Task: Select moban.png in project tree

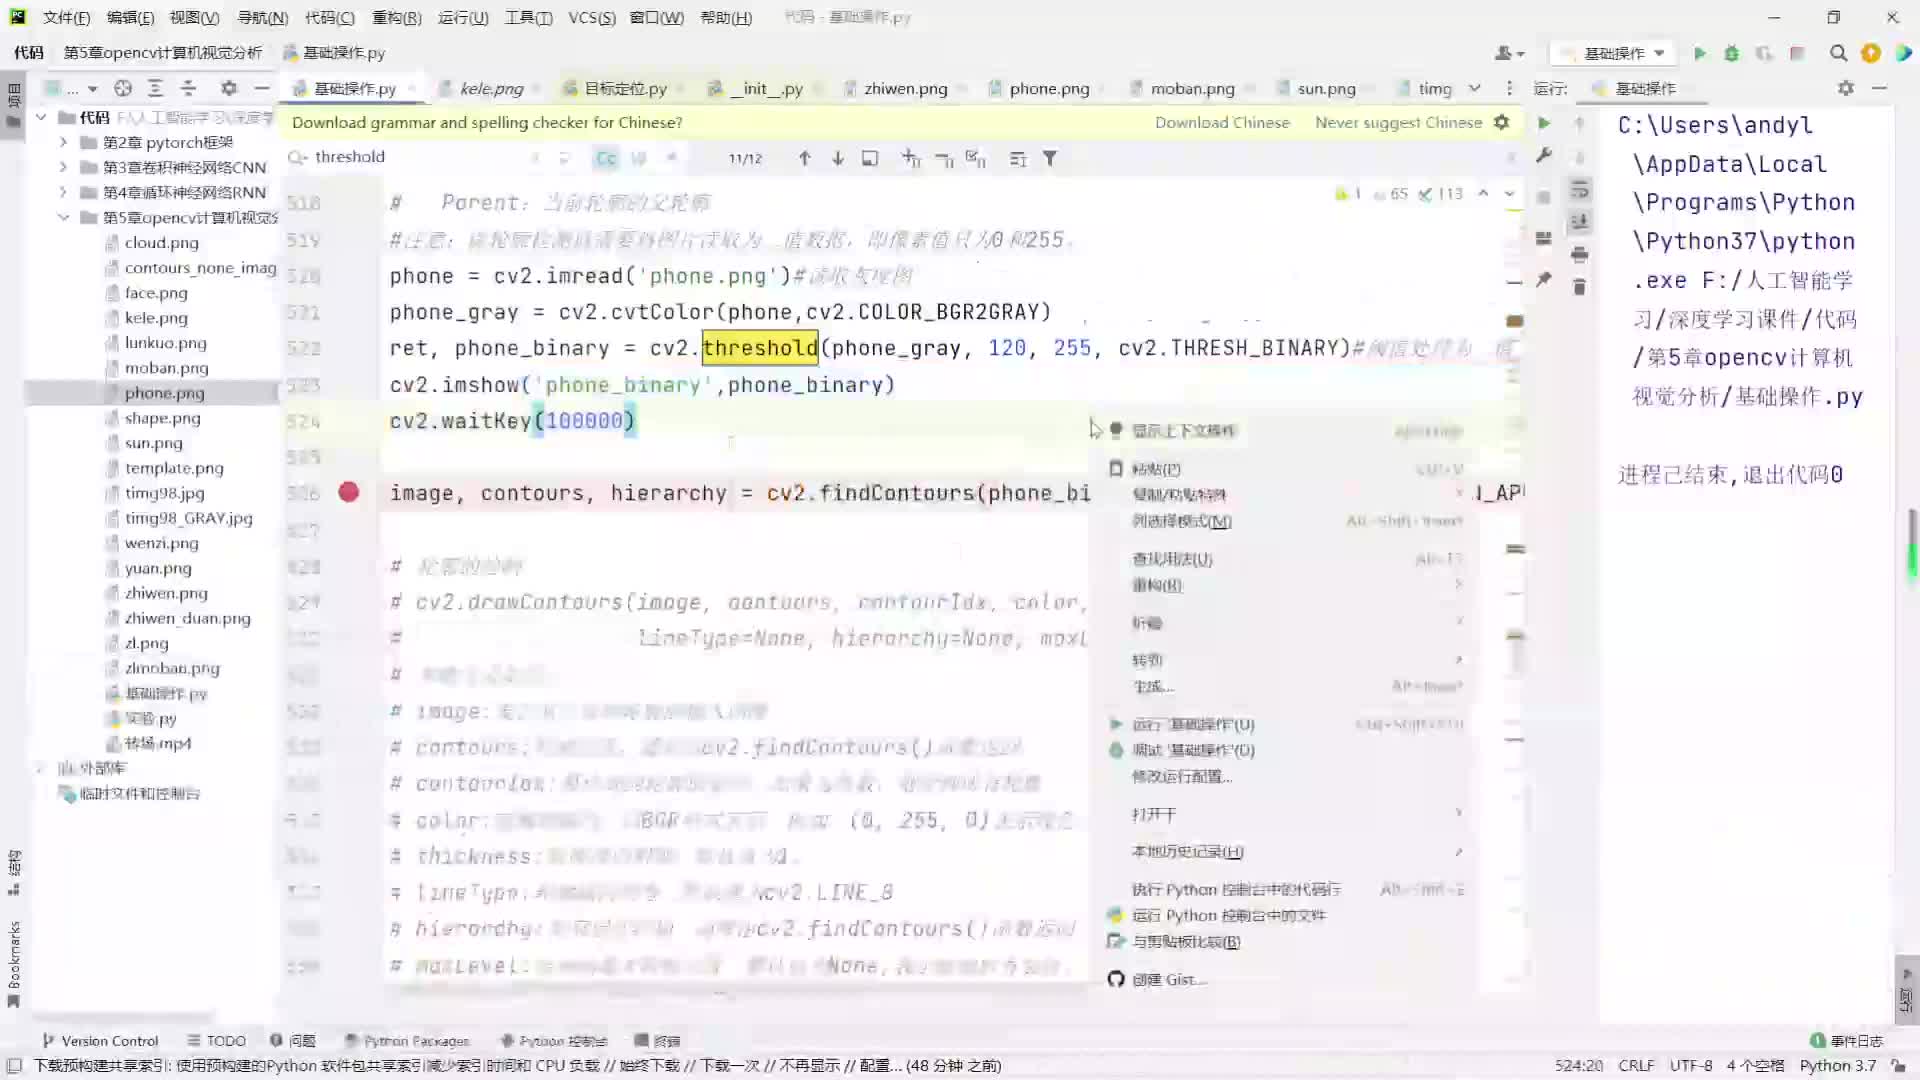Action: click(x=166, y=368)
